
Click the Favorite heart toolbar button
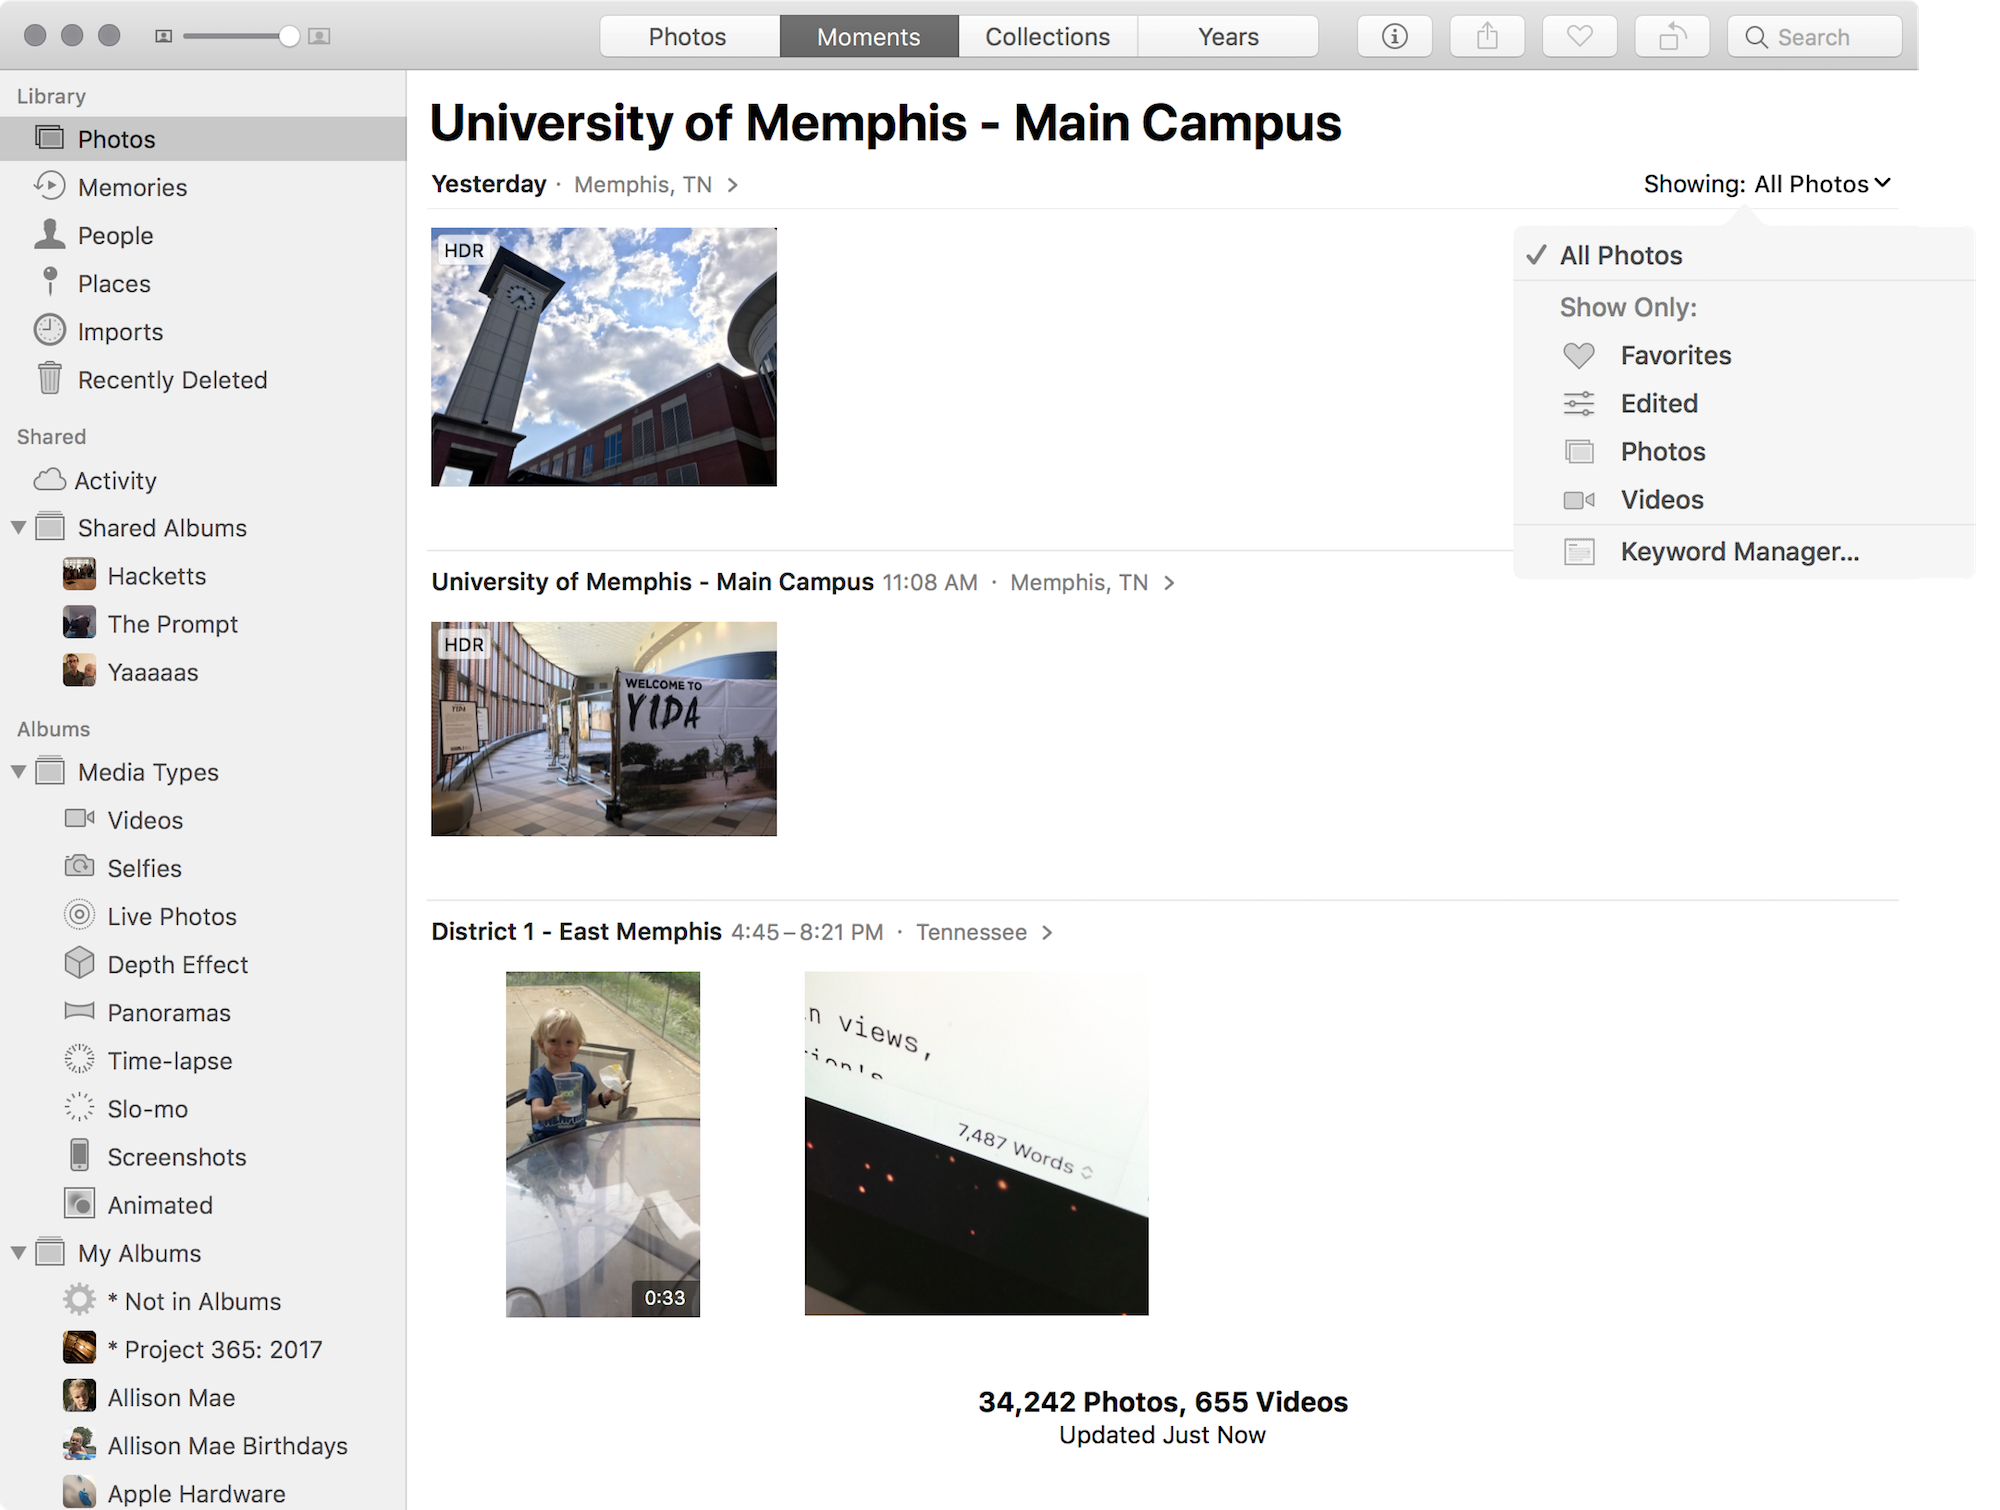click(1579, 37)
